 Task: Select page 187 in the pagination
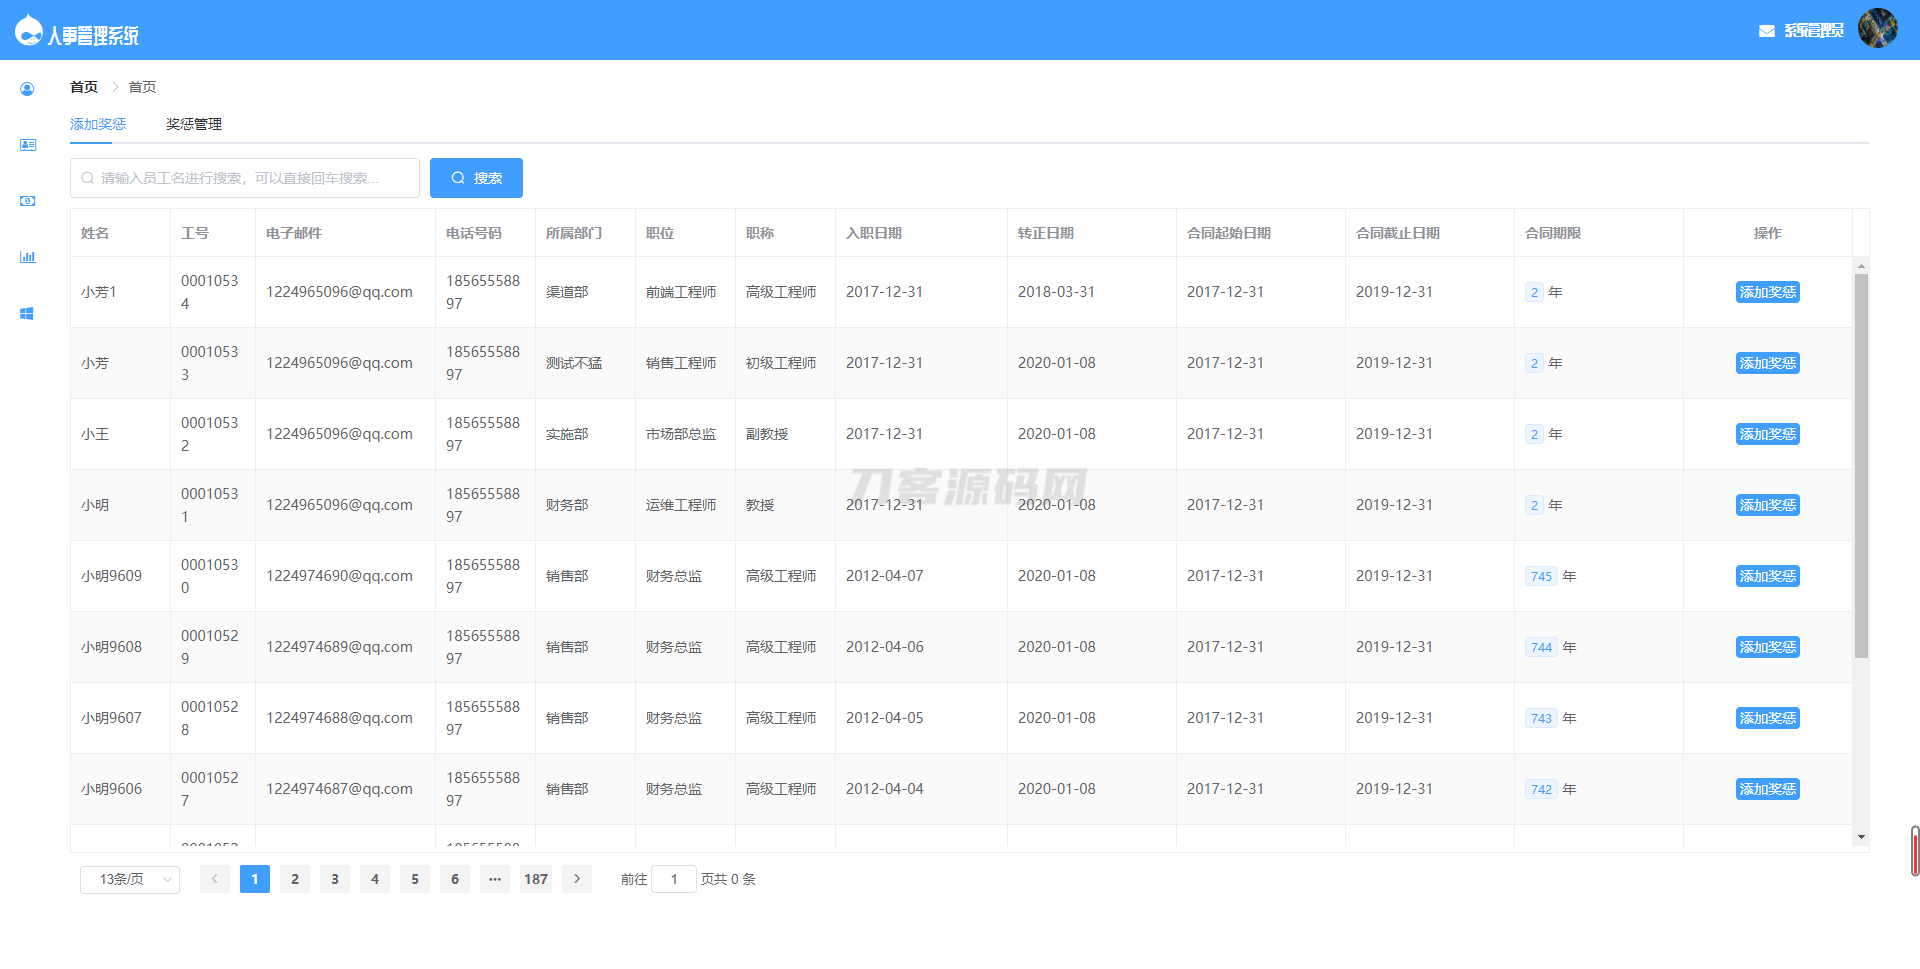(x=535, y=879)
